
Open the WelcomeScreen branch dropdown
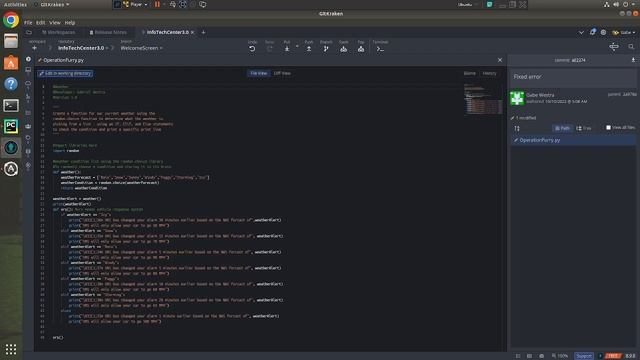(x=142, y=48)
